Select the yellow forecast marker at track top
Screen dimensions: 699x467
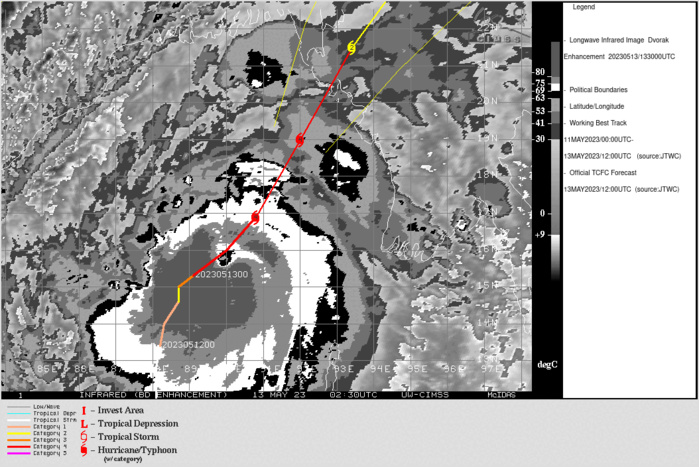(352, 47)
